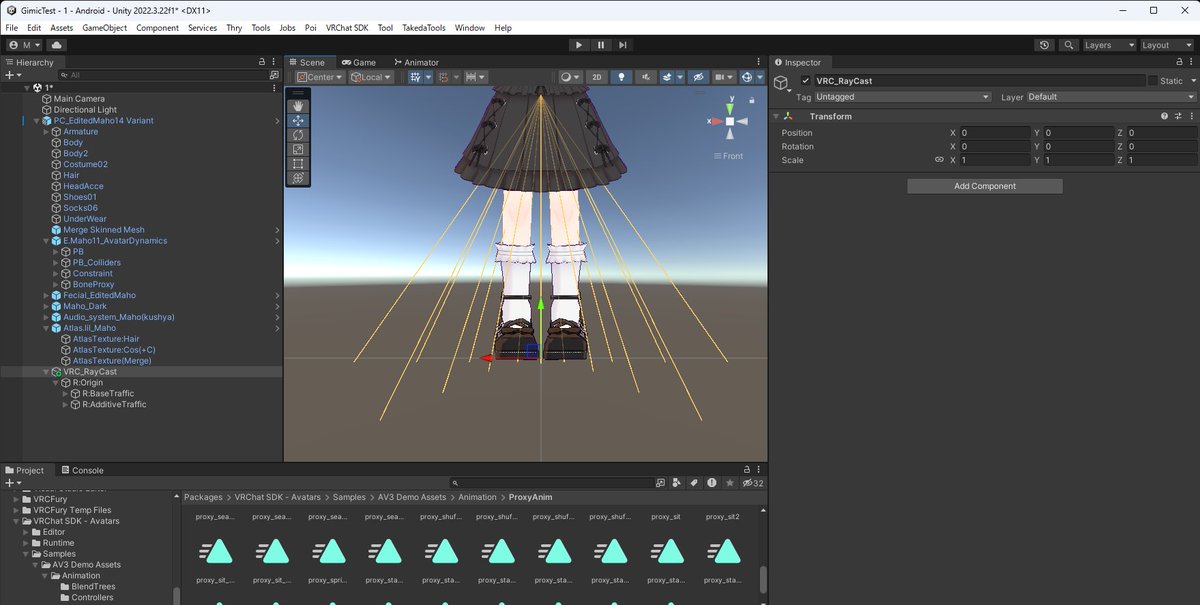Screen dimensions: 1200x605
Task: Select the Rect tool
Action: click(298, 163)
